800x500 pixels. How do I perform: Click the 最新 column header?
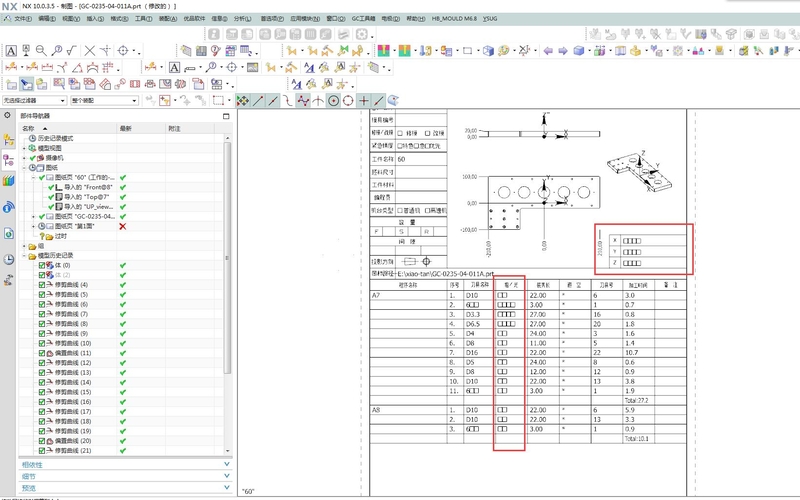click(141, 129)
